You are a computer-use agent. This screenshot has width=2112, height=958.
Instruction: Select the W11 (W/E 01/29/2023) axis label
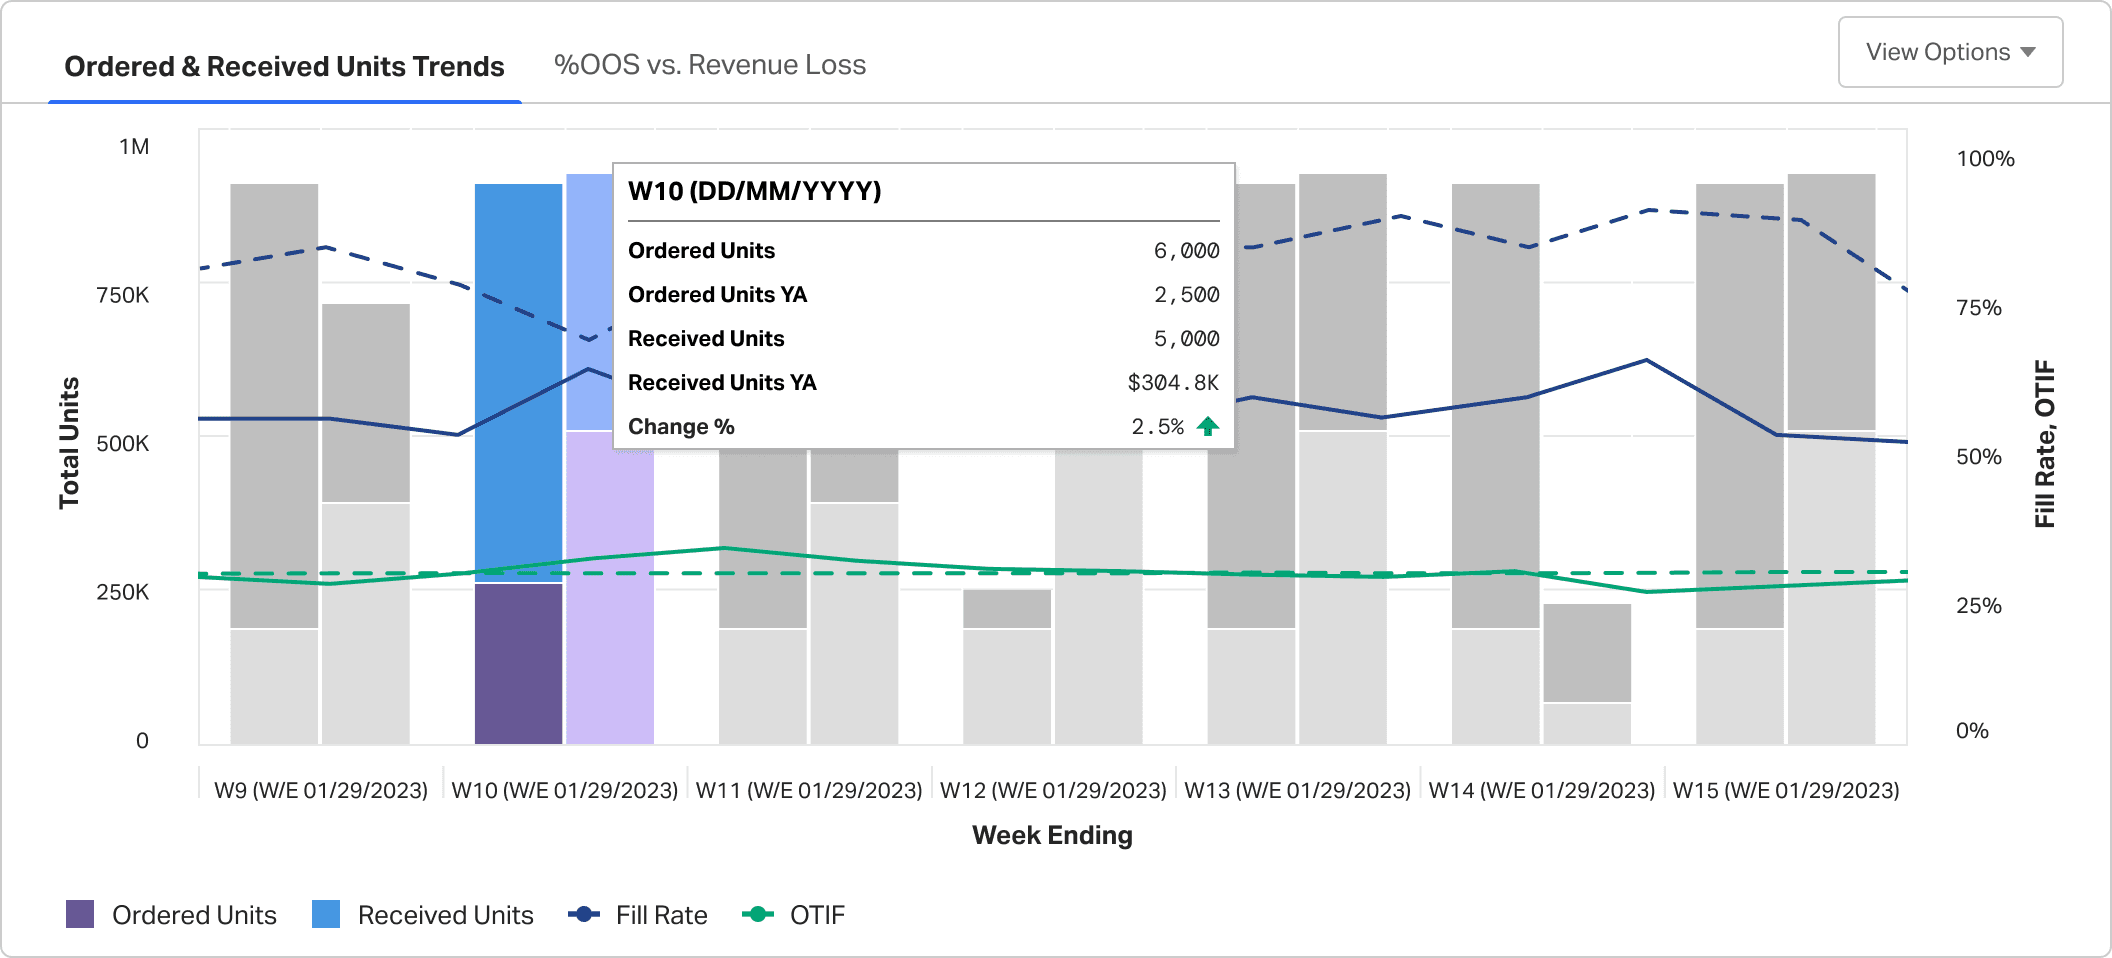[809, 790]
